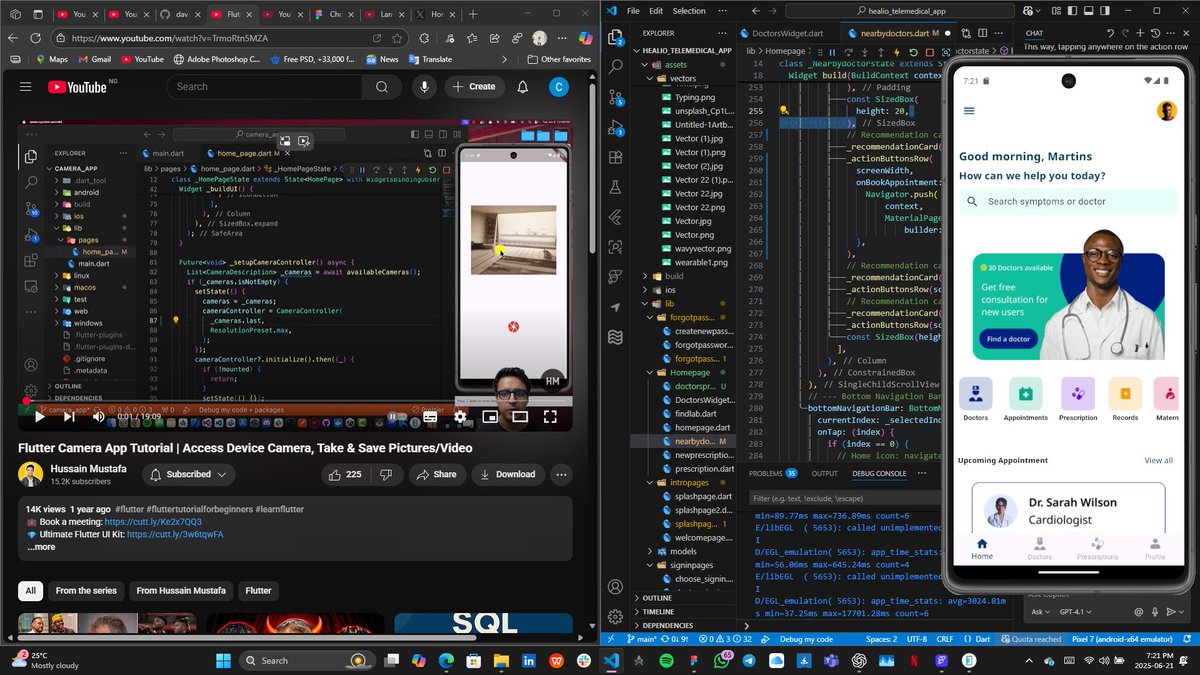
Task: Click the green debug restart icon
Action: tap(913, 52)
